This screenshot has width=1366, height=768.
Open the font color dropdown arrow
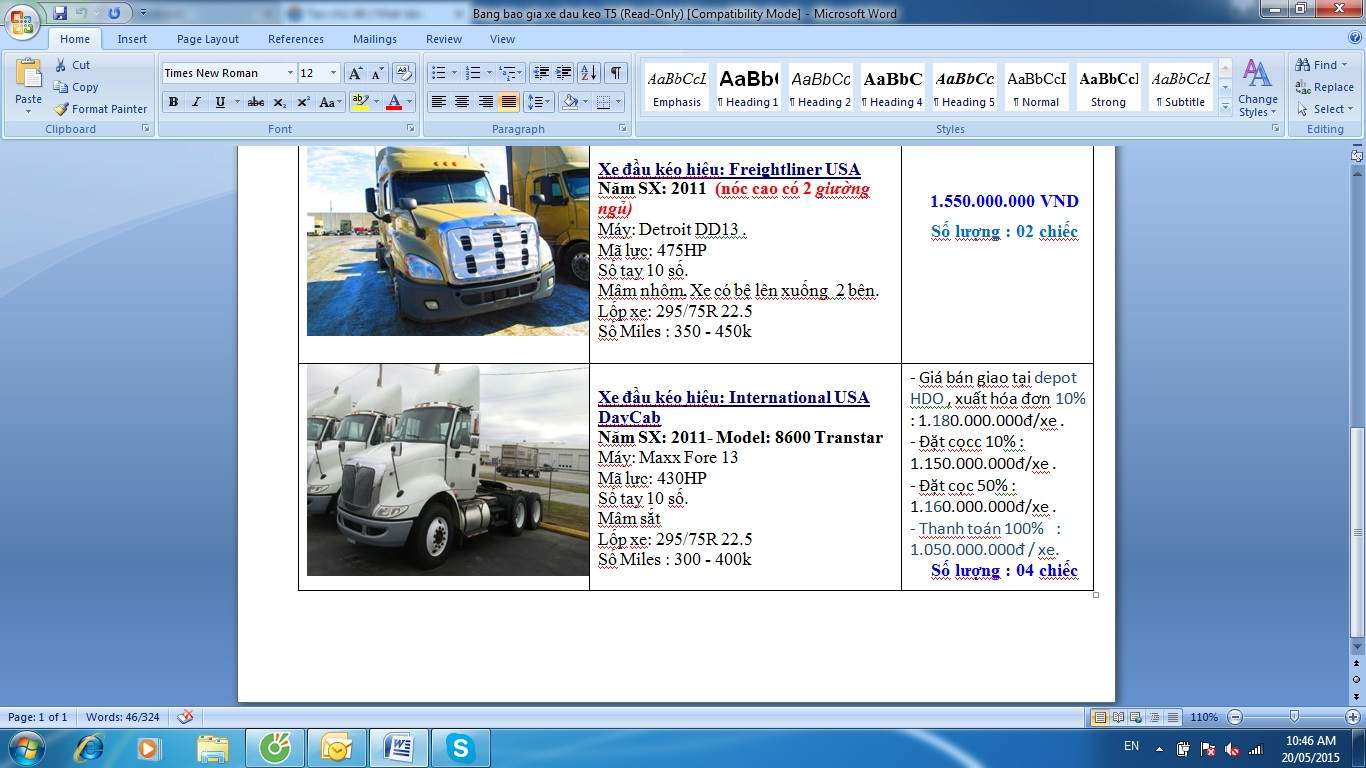410,102
